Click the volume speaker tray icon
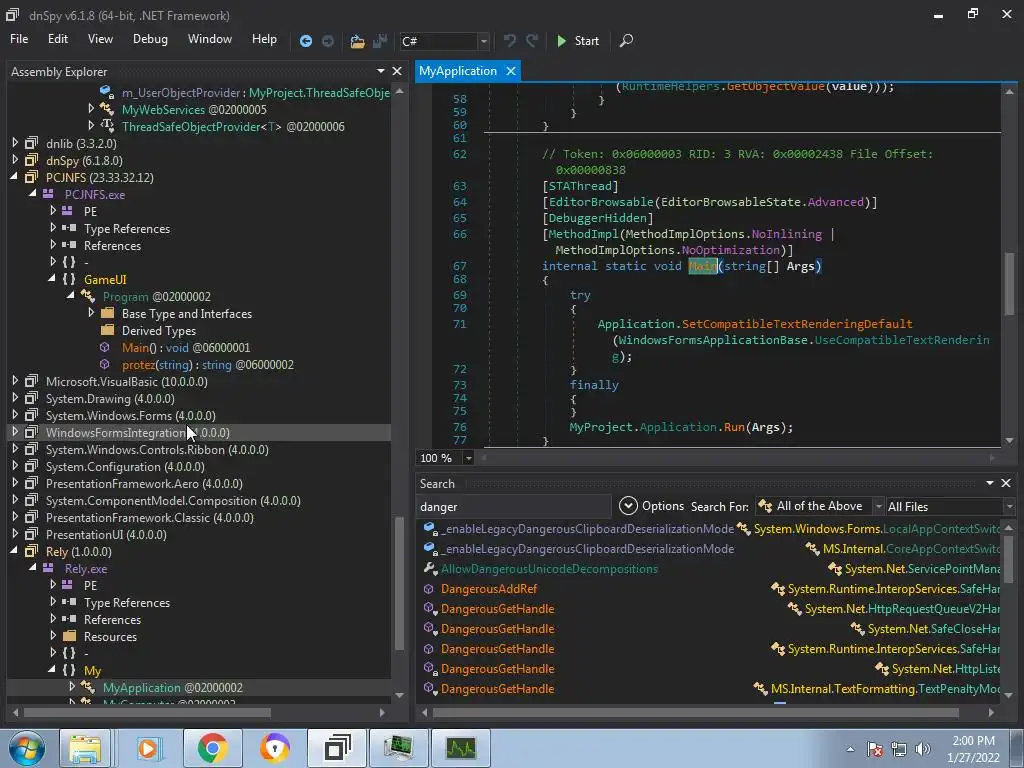 point(923,749)
